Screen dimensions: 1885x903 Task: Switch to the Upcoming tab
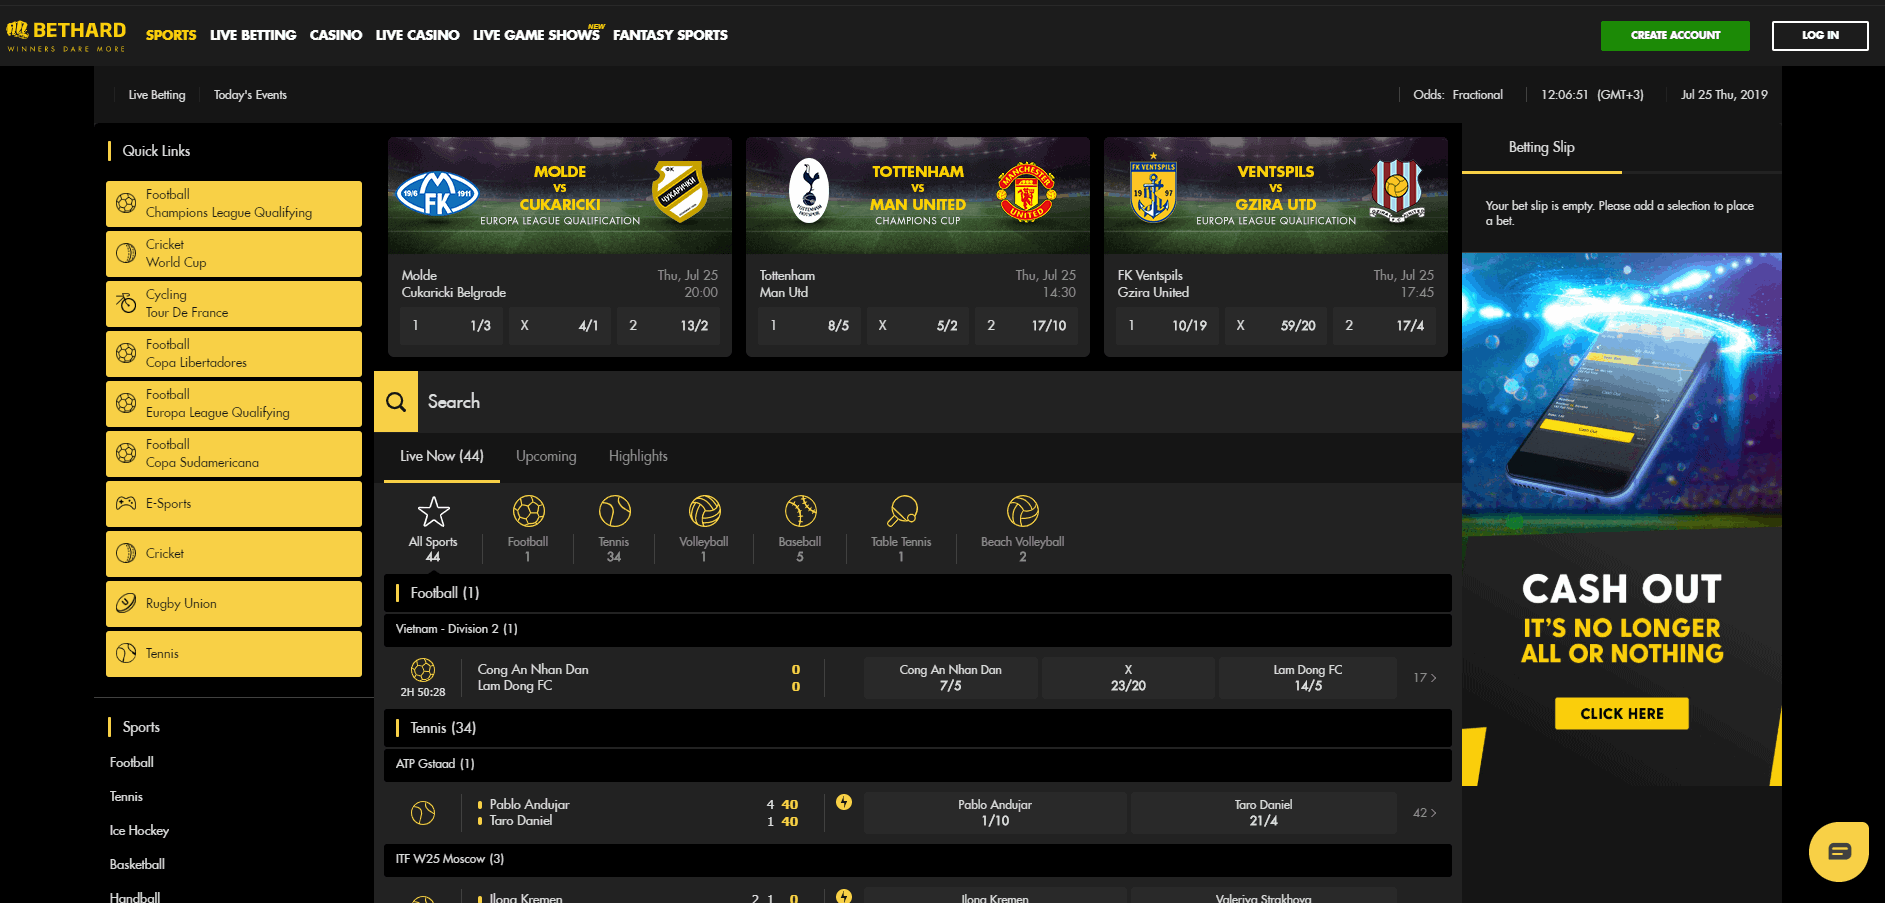[546, 456]
